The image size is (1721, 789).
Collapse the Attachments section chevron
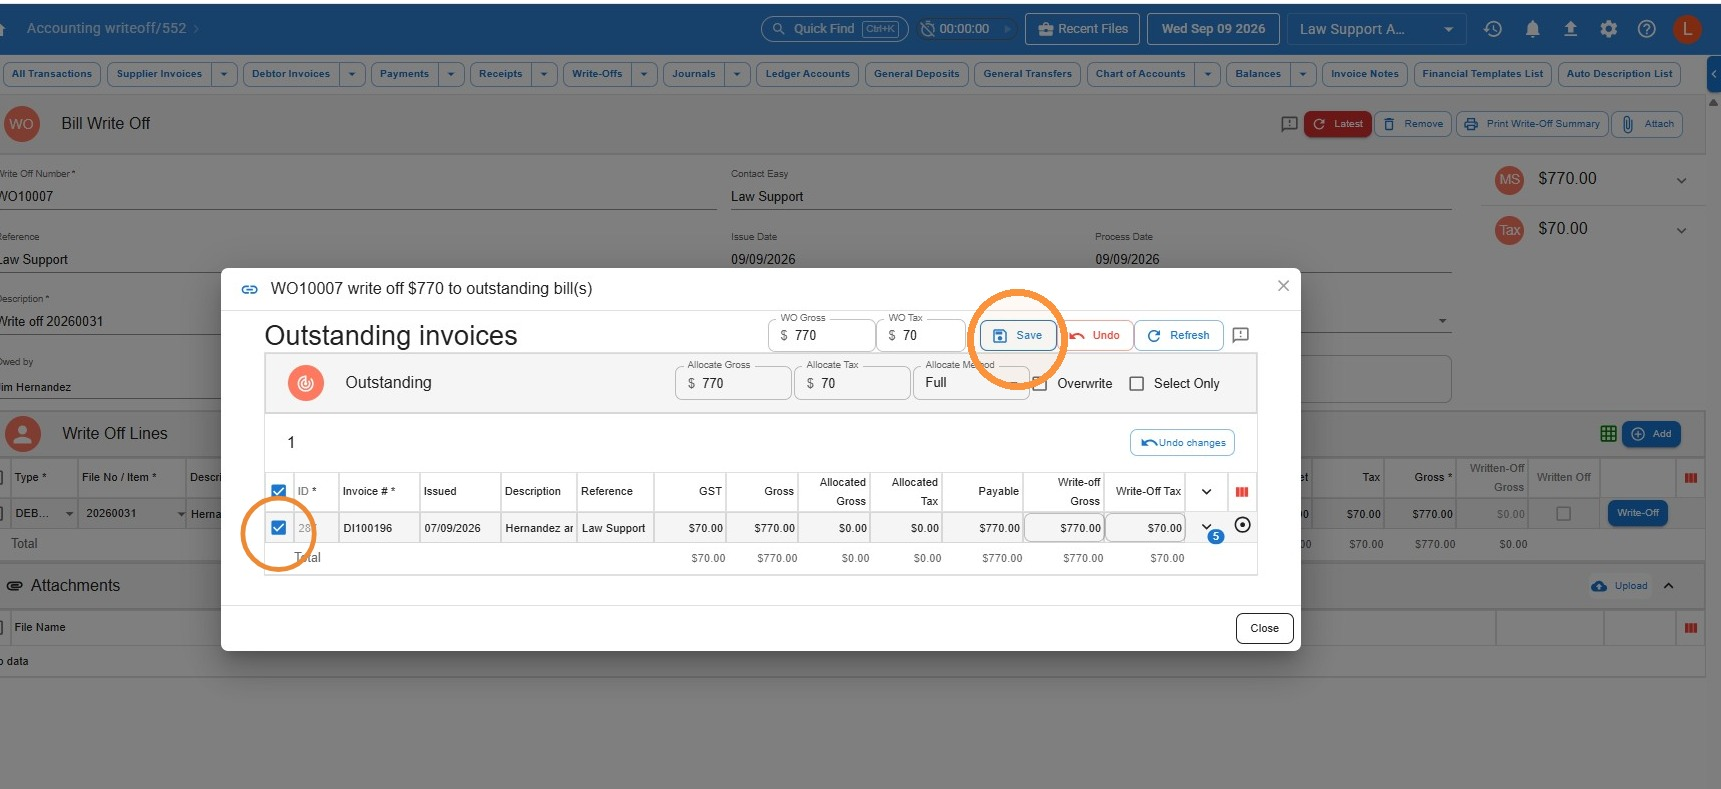1668,586
